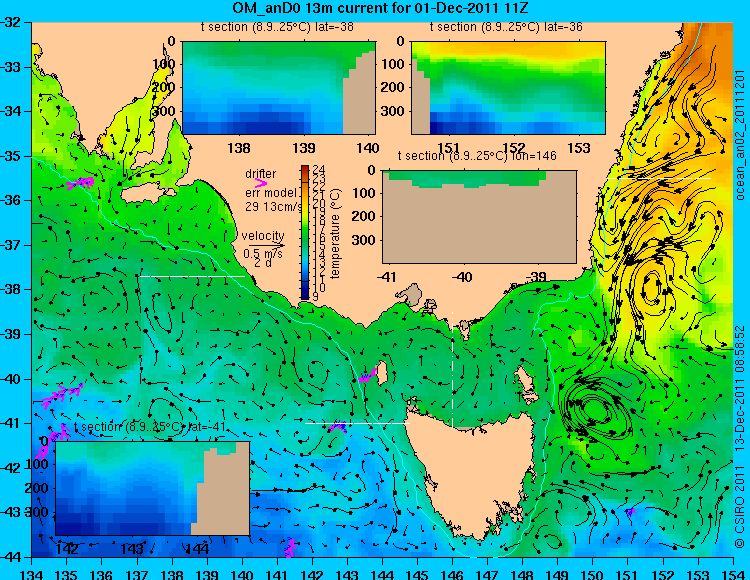Click '142' under the lat=-41 inset
The height and width of the screenshot is (580, 750).
(x=67, y=549)
